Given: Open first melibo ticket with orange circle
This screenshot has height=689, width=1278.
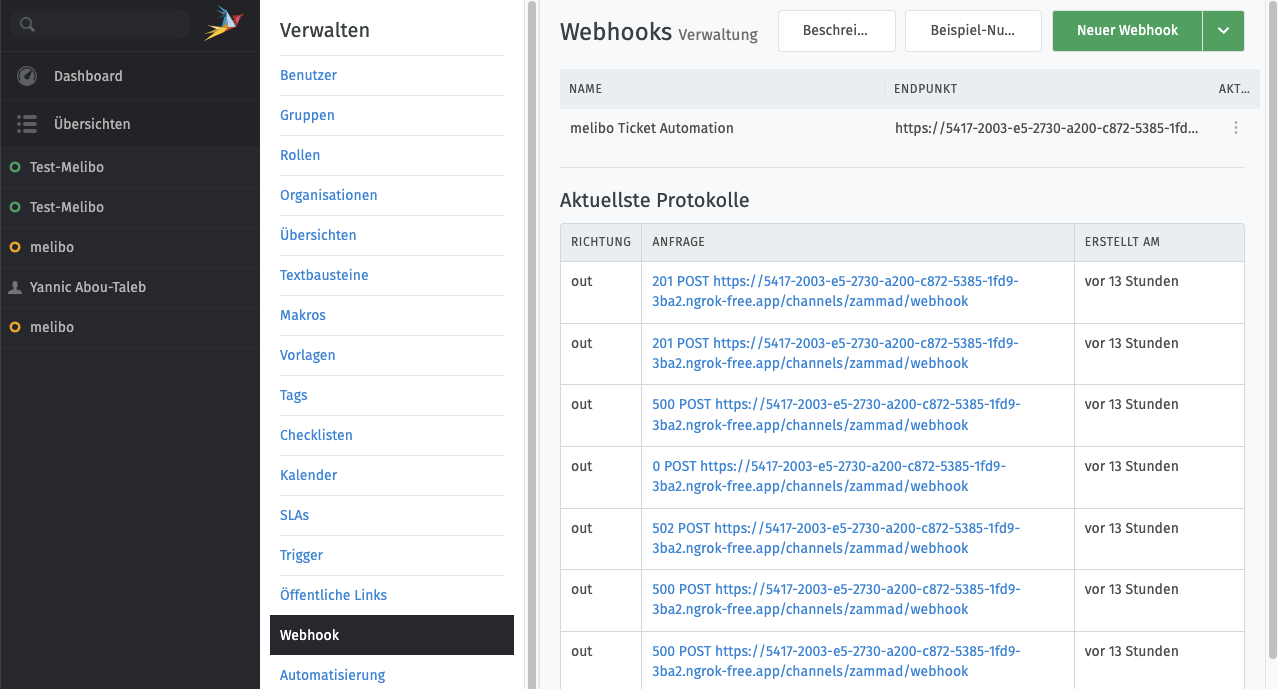Looking at the screenshot, I should [52, 247].
